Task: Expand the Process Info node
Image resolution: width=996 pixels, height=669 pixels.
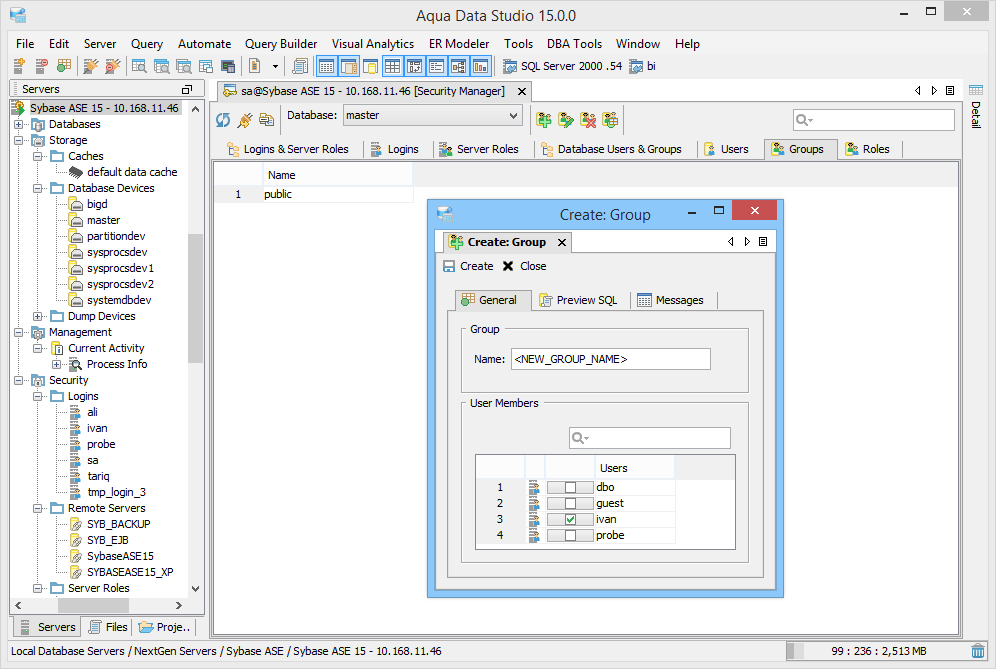Action: (x=57, y=364)
